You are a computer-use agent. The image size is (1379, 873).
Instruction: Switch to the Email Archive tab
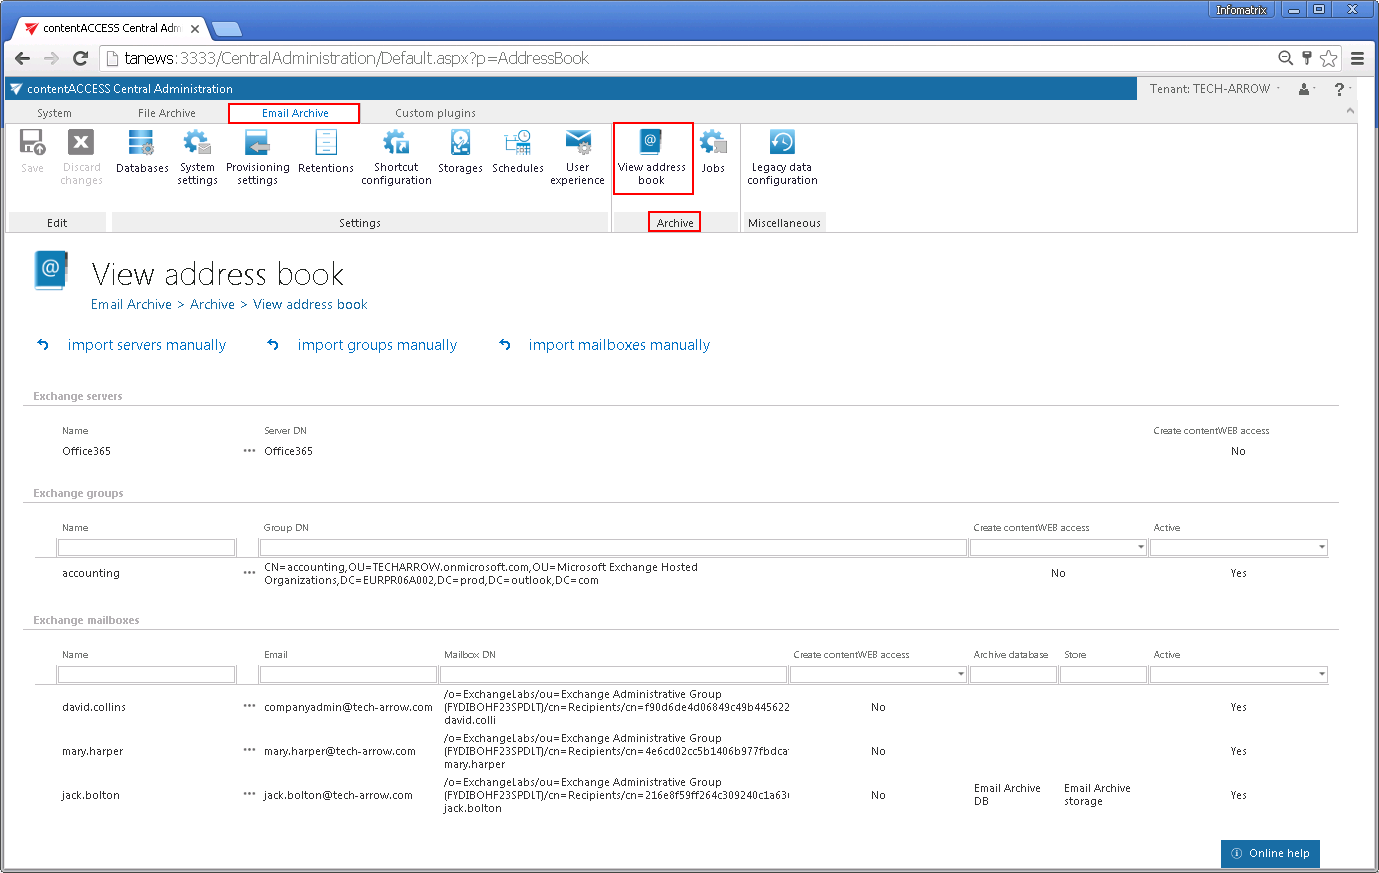click(295, 113)
